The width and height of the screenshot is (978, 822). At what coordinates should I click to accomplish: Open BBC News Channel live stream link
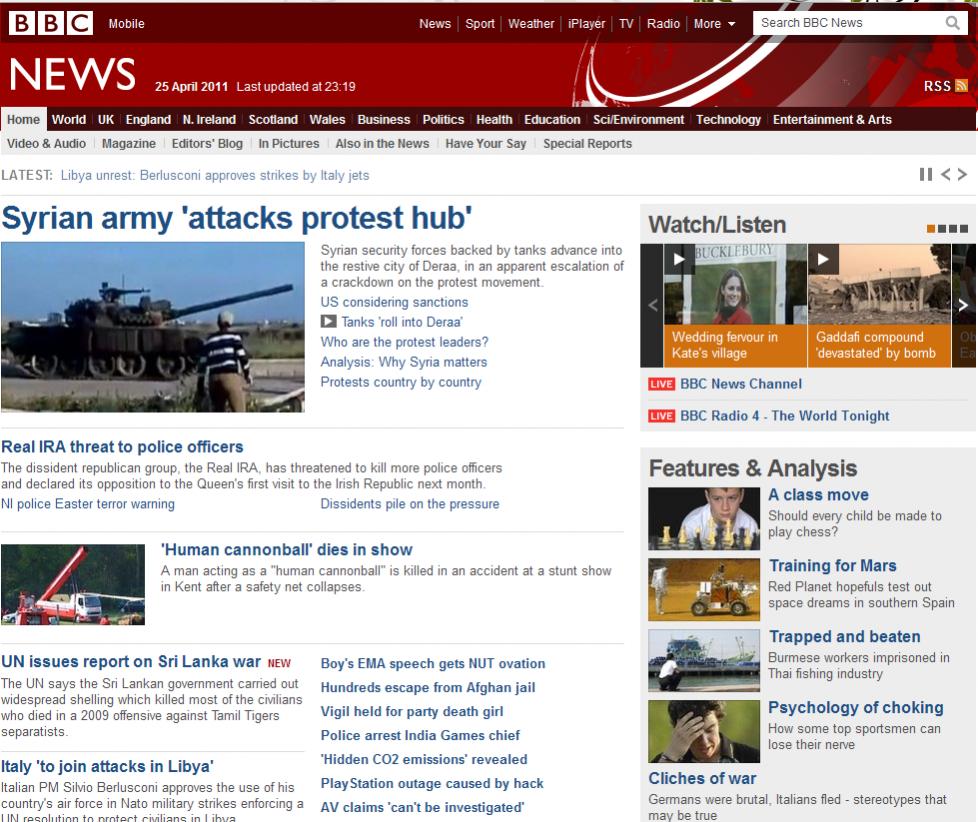pos(741,384)
